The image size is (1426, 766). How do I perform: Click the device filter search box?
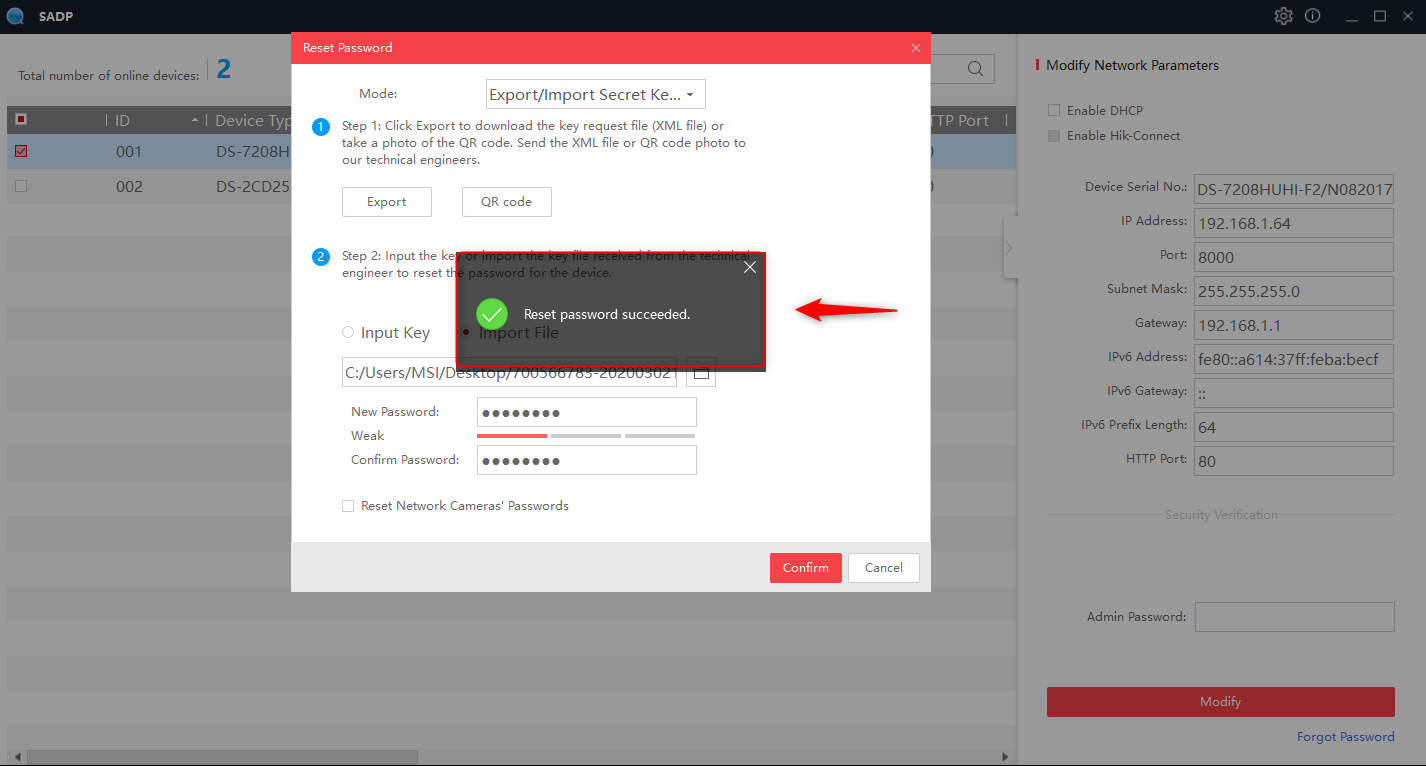coord(962,69)
